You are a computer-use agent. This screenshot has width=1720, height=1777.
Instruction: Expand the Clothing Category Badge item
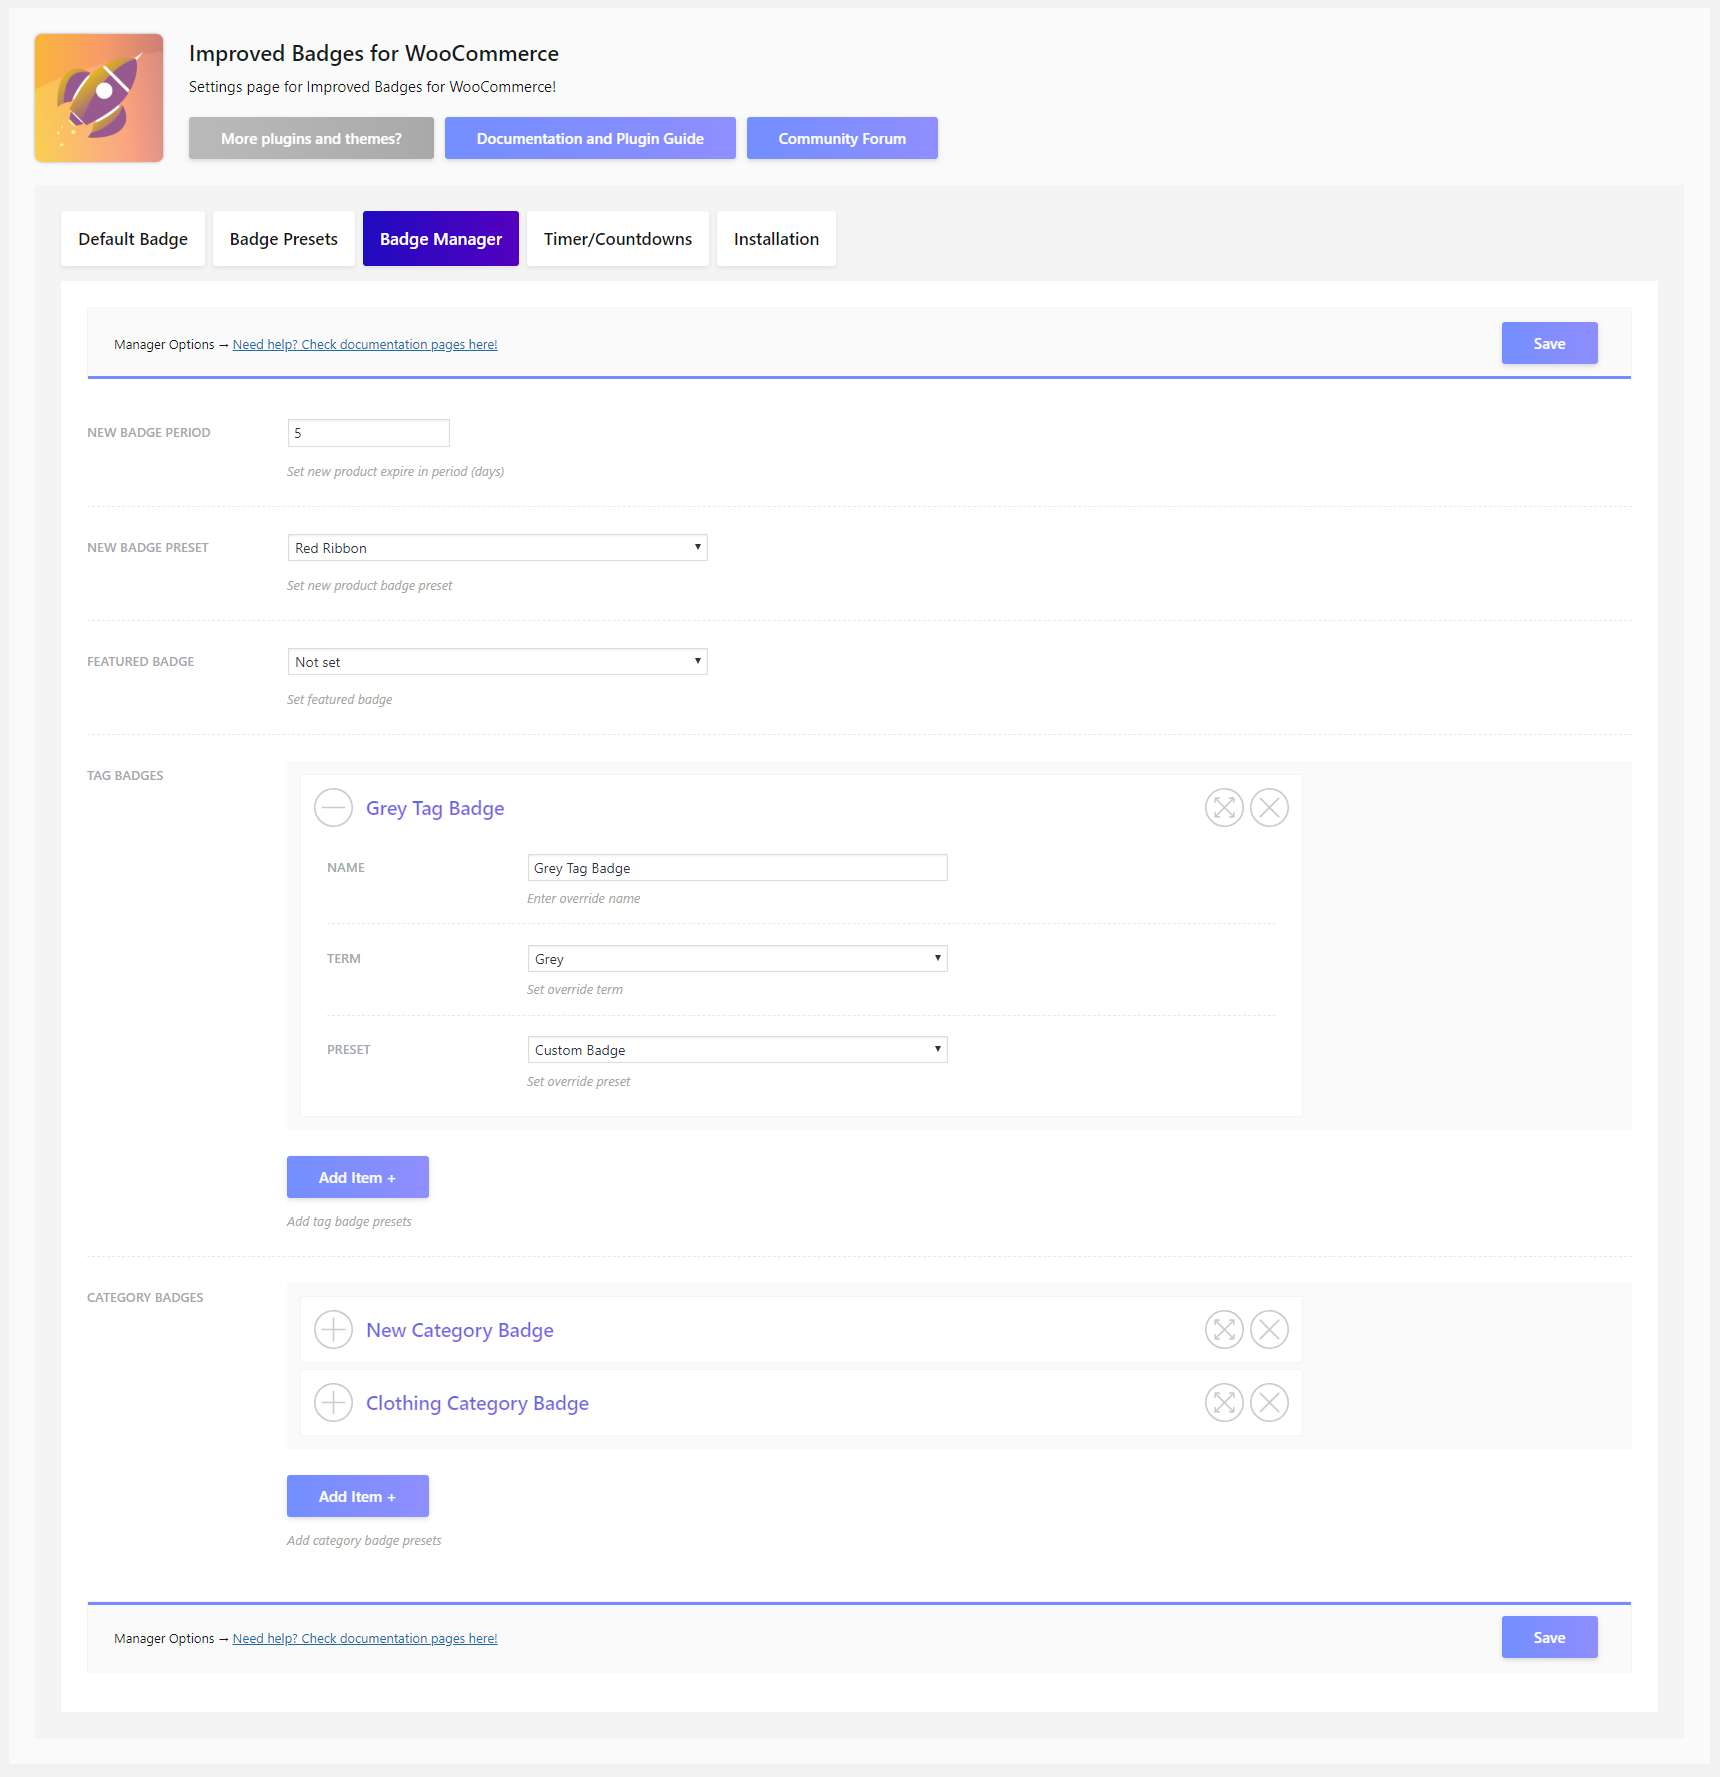point(333,1402)
